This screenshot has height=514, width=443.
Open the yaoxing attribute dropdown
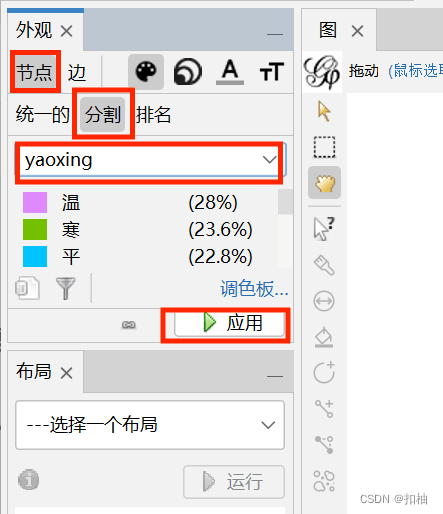[x=151, y=160]
